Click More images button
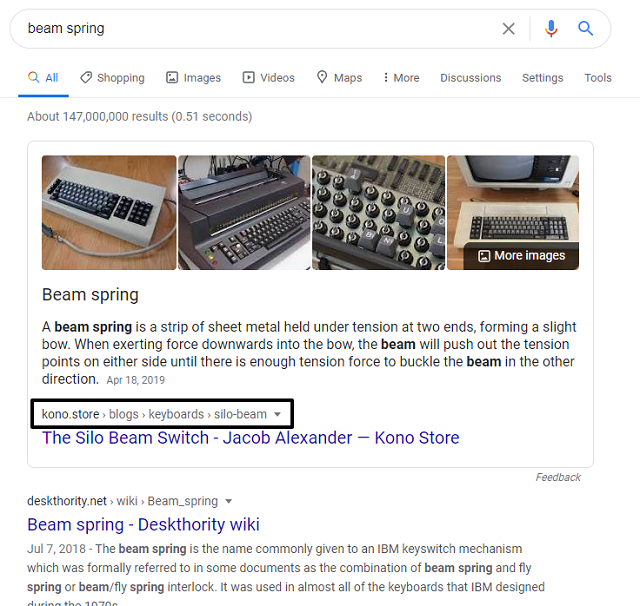640x606 pixels. (x=521, y=256)
